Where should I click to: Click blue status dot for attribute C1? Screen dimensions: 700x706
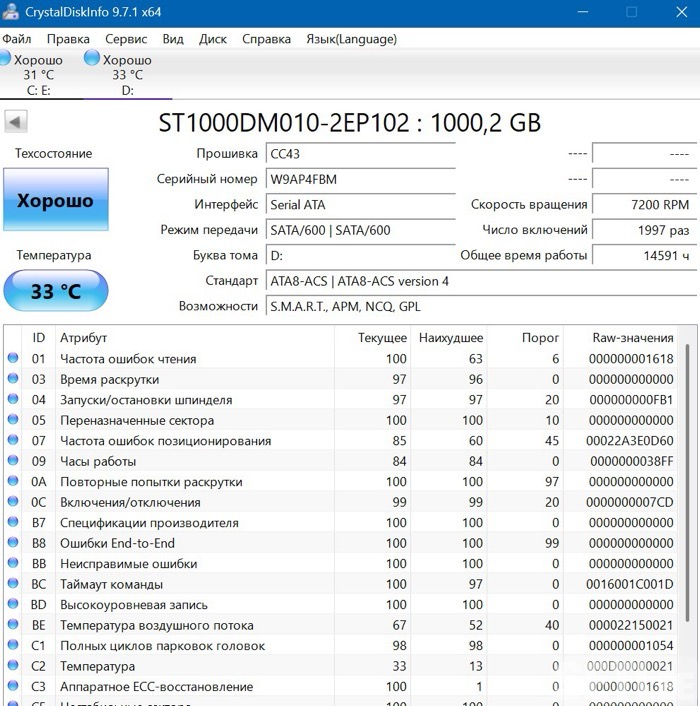click(x=13, y=645)
